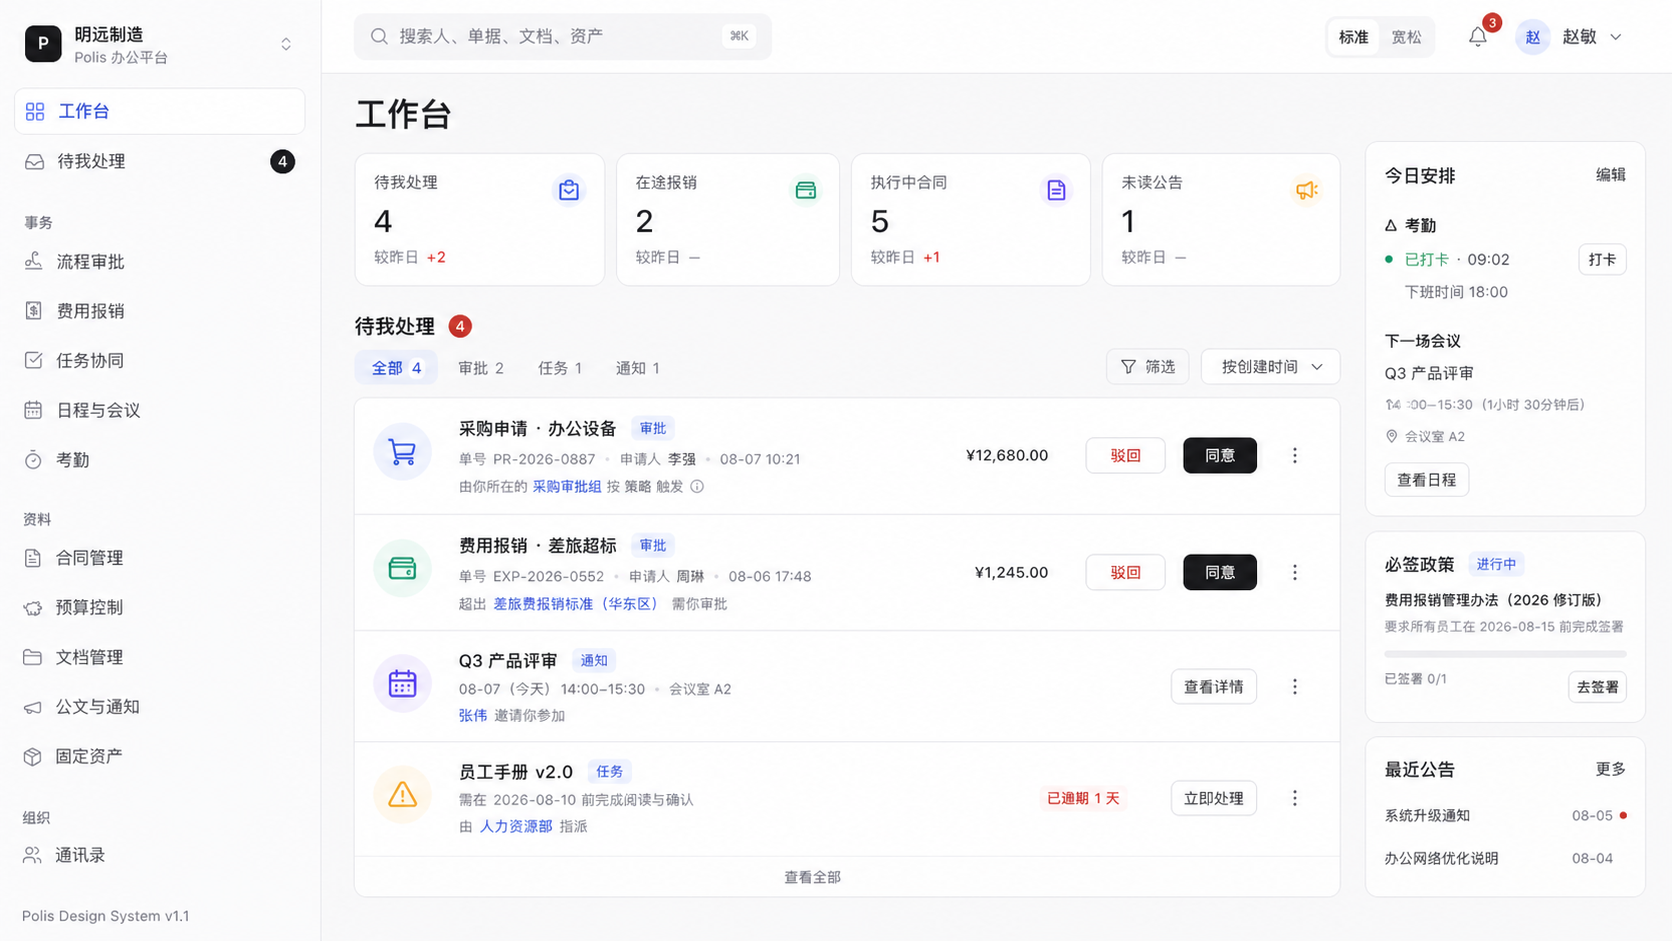Click the document icon on 执行中合同 card

pos(1056,190)
